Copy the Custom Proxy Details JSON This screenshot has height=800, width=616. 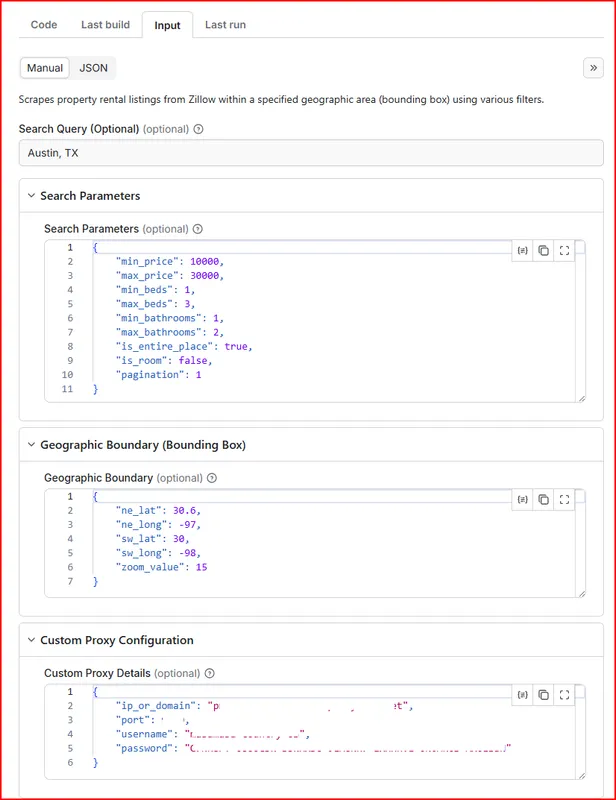coord(543,694)
